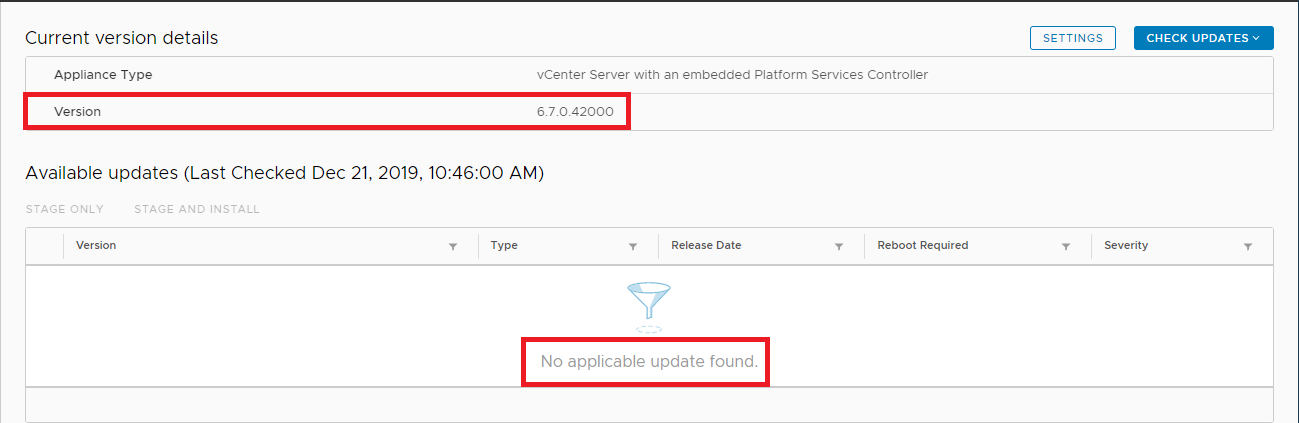Select the version number 6.7.0.42000
Viewport: 1299px width, 423px height.
(575, 112)
